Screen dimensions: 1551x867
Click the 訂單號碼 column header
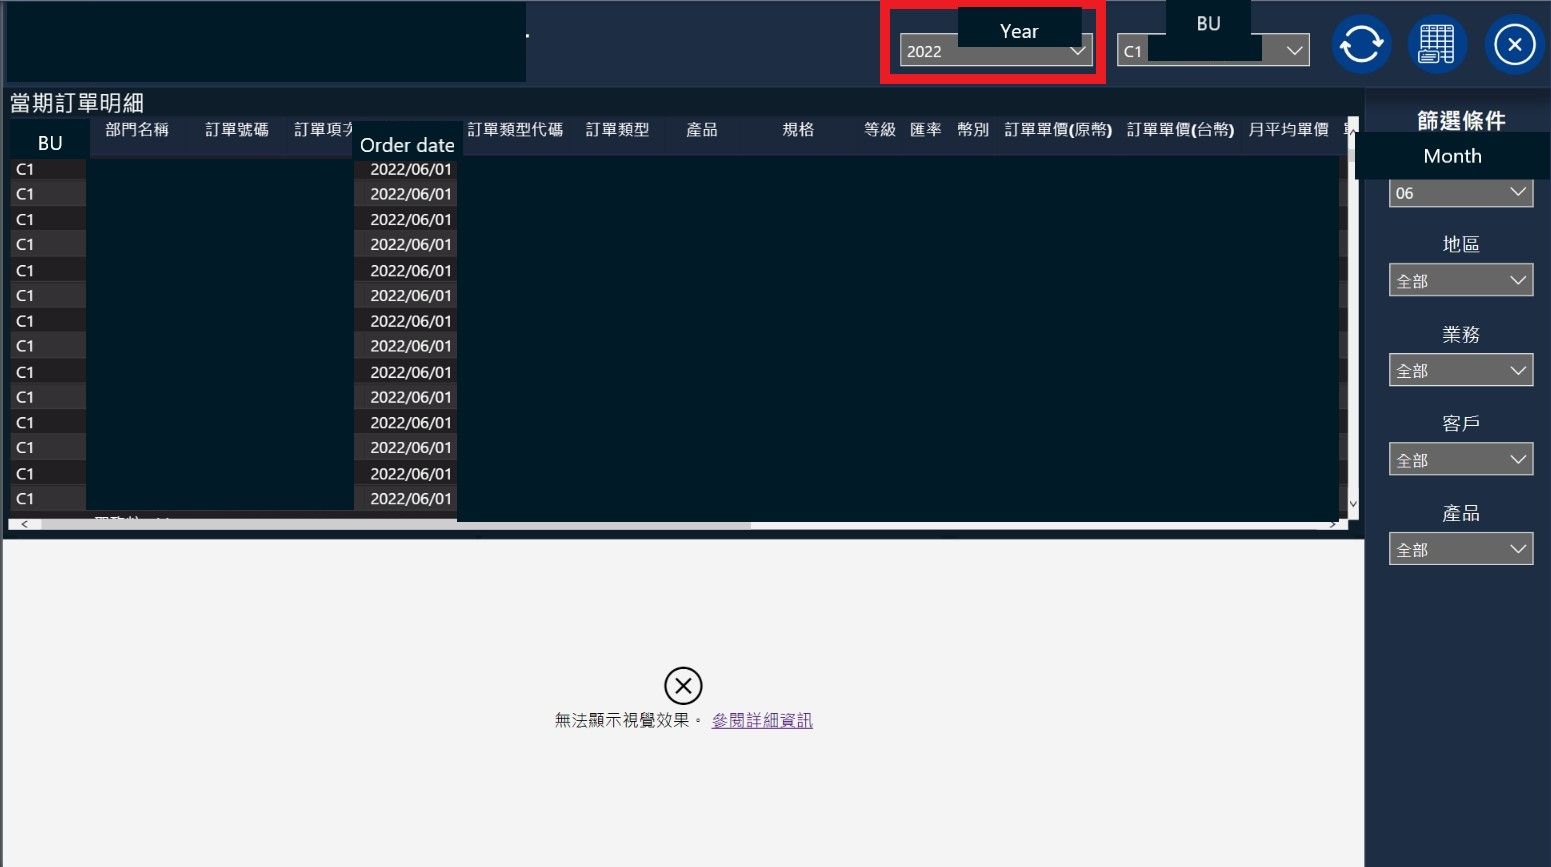(237, 130)
